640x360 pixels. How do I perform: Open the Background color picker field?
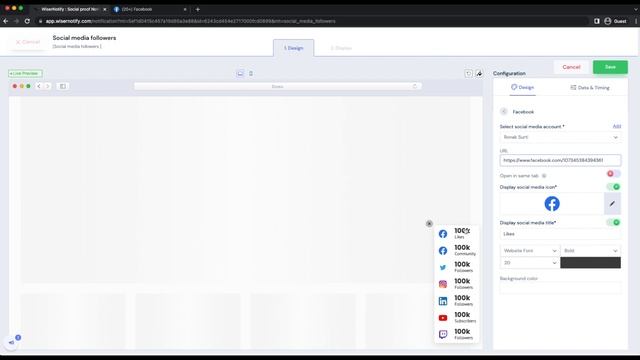coord(560,288)
